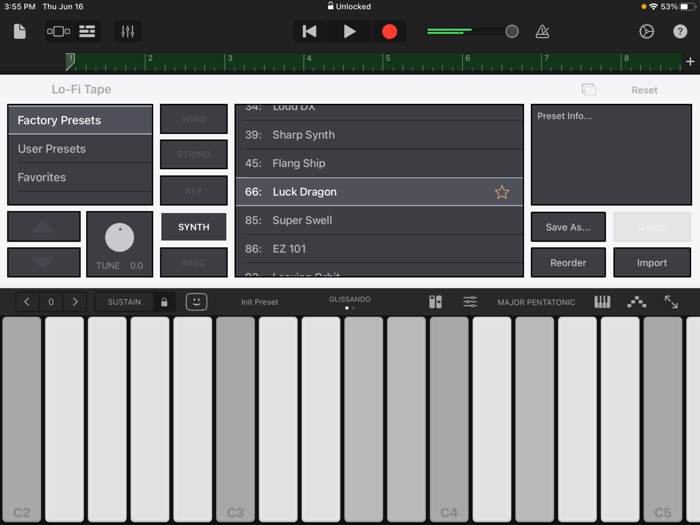
Task: Switch to instrument browser view
Action: coord(58,32)
